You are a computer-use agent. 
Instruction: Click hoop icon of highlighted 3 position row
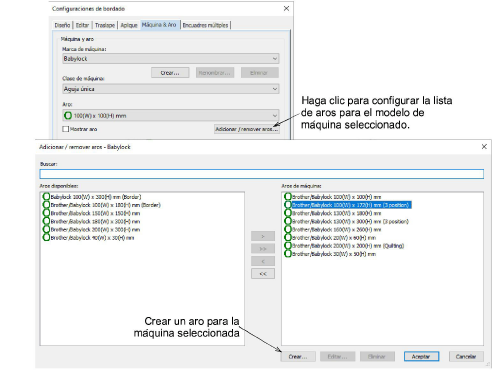288,205
